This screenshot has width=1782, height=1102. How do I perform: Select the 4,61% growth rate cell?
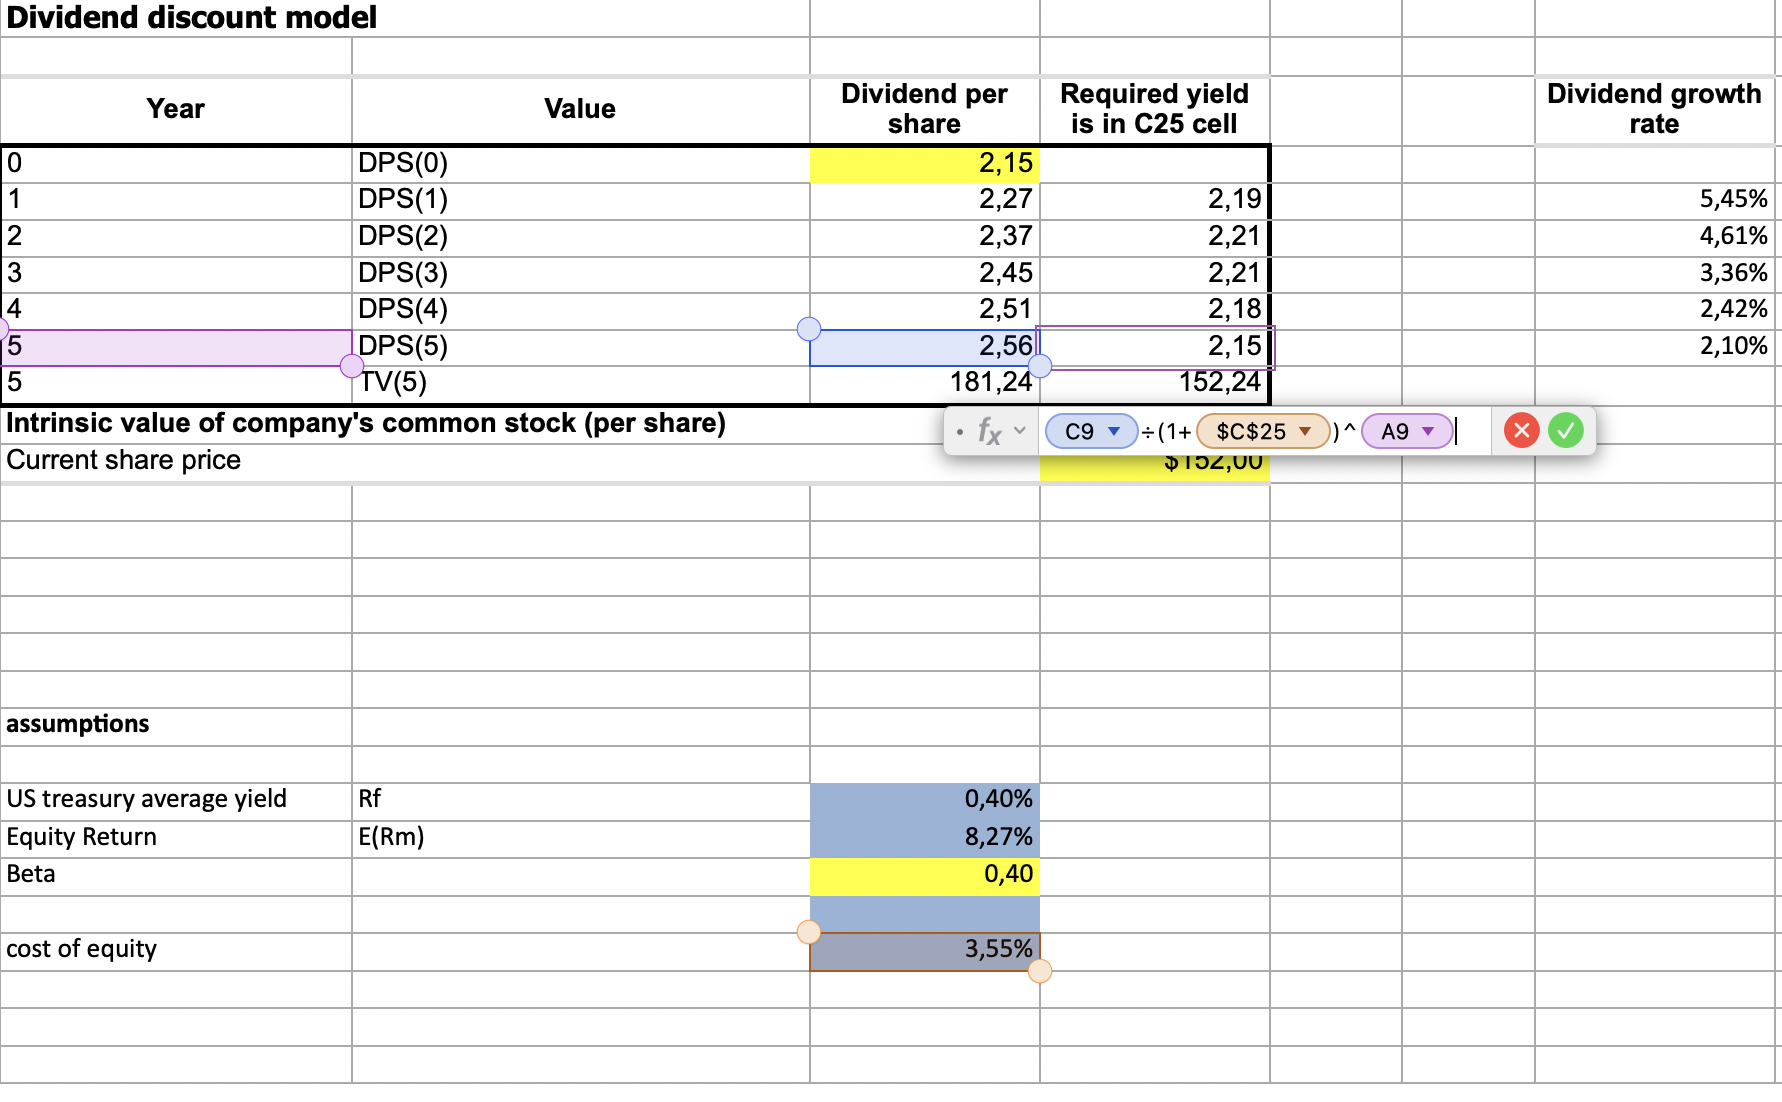point(1654,237)
